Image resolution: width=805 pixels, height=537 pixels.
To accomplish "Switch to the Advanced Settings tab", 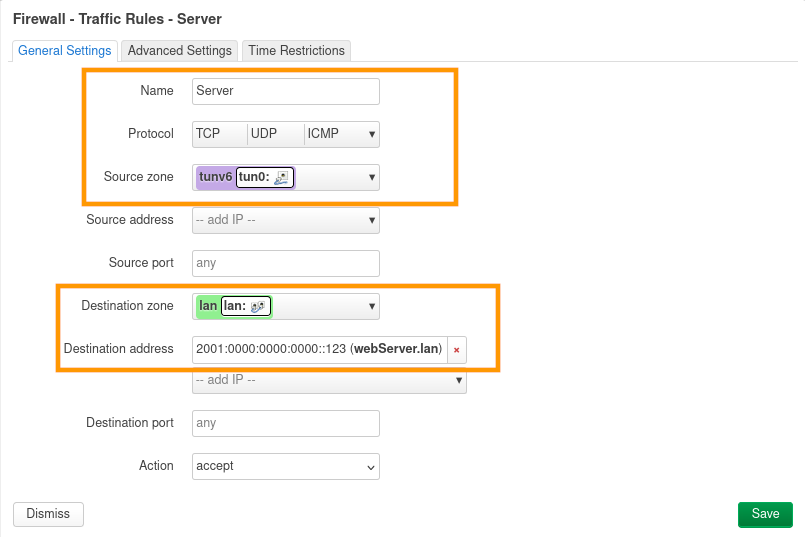I will coord(180,51).
